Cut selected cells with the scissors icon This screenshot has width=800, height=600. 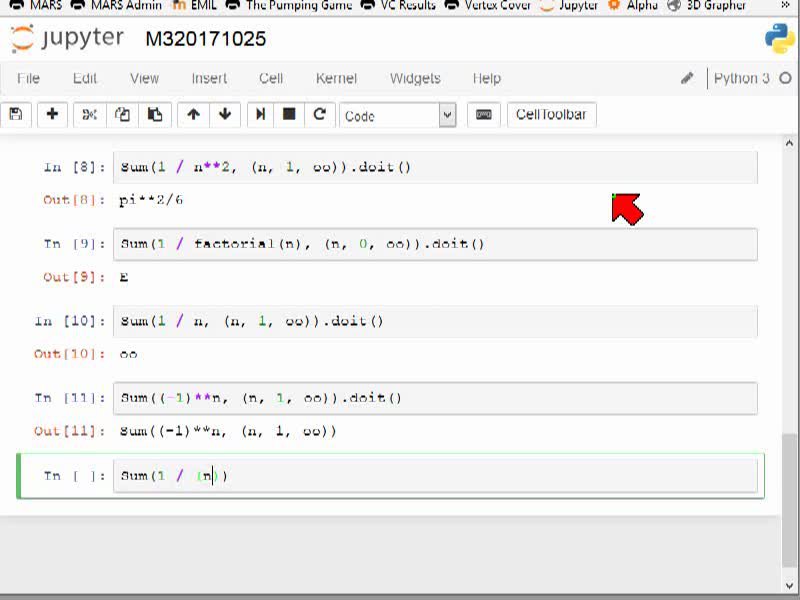pyautogui.click(x=89, y=114)
